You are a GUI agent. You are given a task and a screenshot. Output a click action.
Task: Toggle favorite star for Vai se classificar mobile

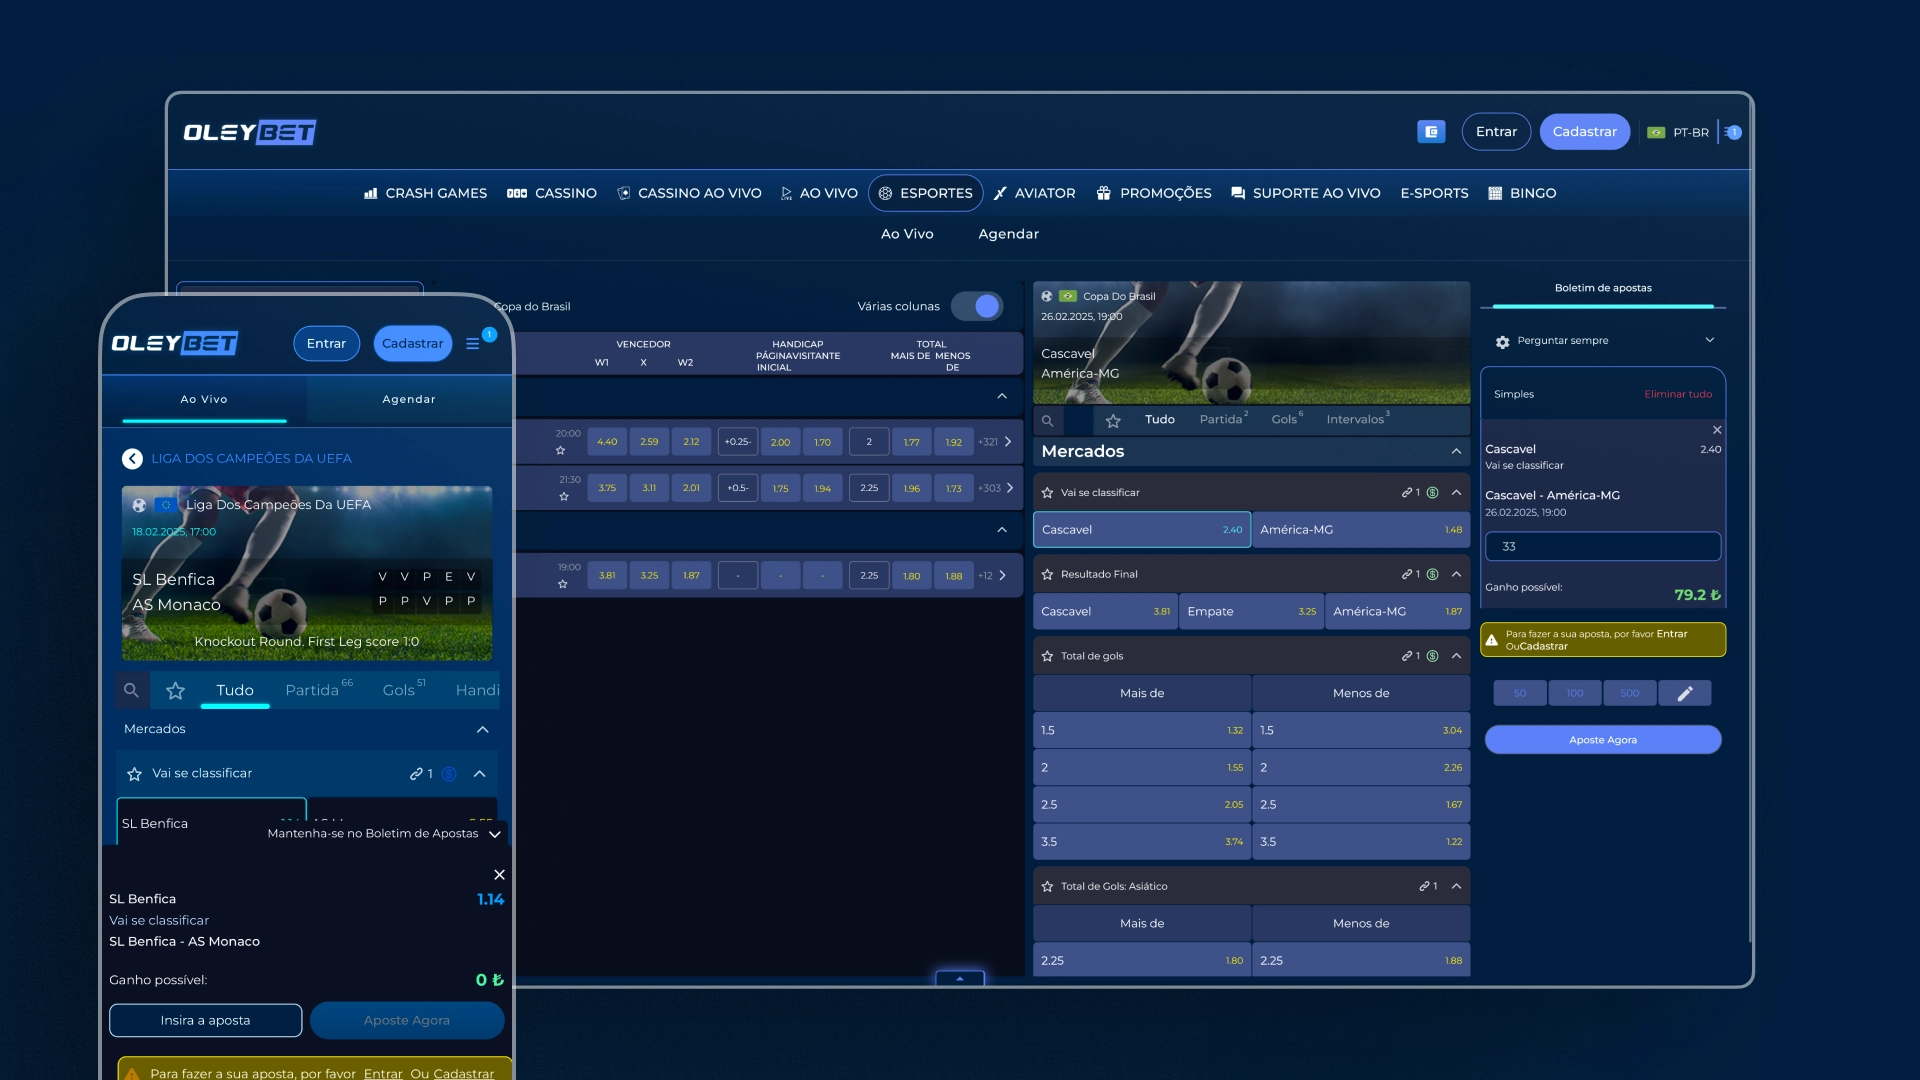135,774
